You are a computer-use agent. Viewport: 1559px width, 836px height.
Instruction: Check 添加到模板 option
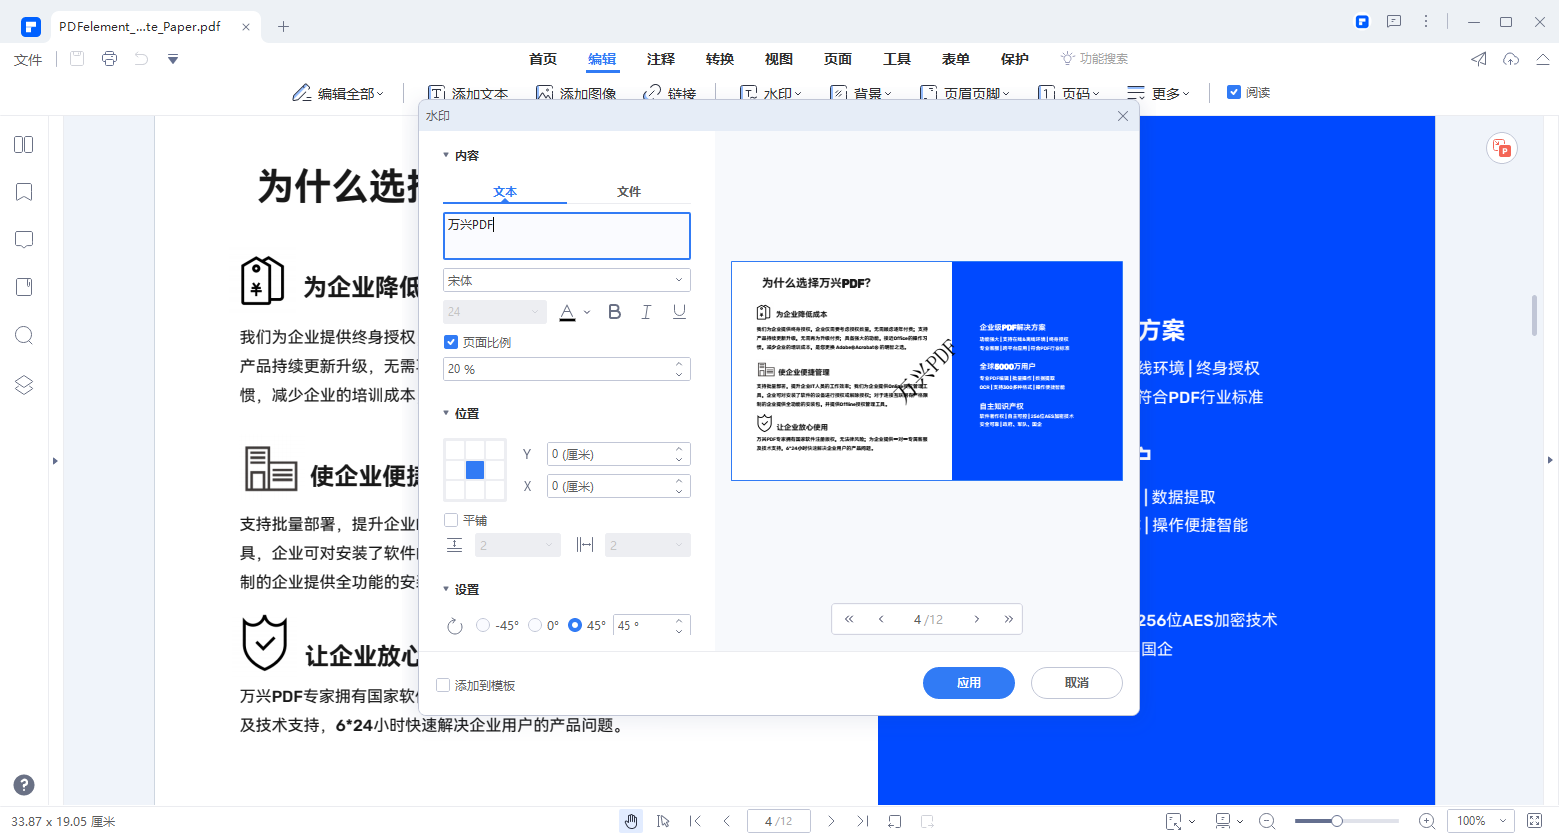click(443, 685)
